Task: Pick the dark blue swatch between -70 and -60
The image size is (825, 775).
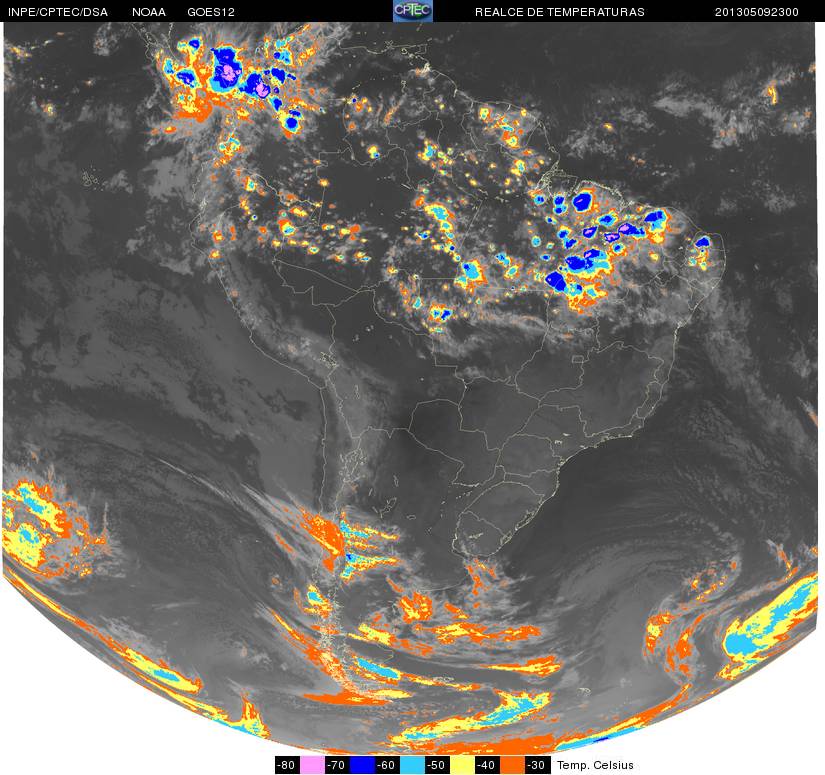Action: (363, 764)
